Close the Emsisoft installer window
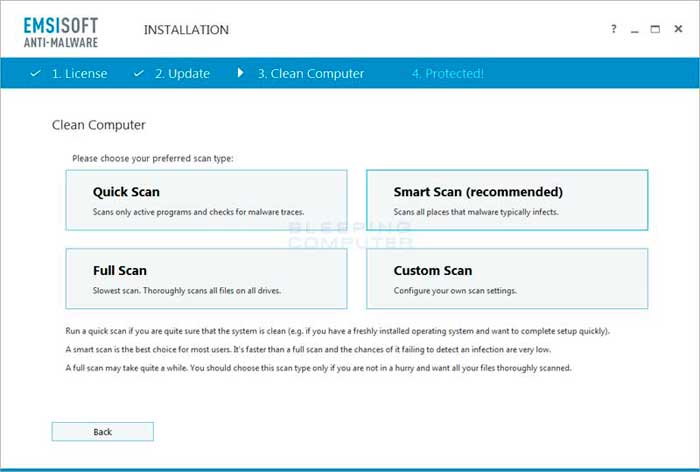This screenshot has height=472, width=700. click(678, 29)
